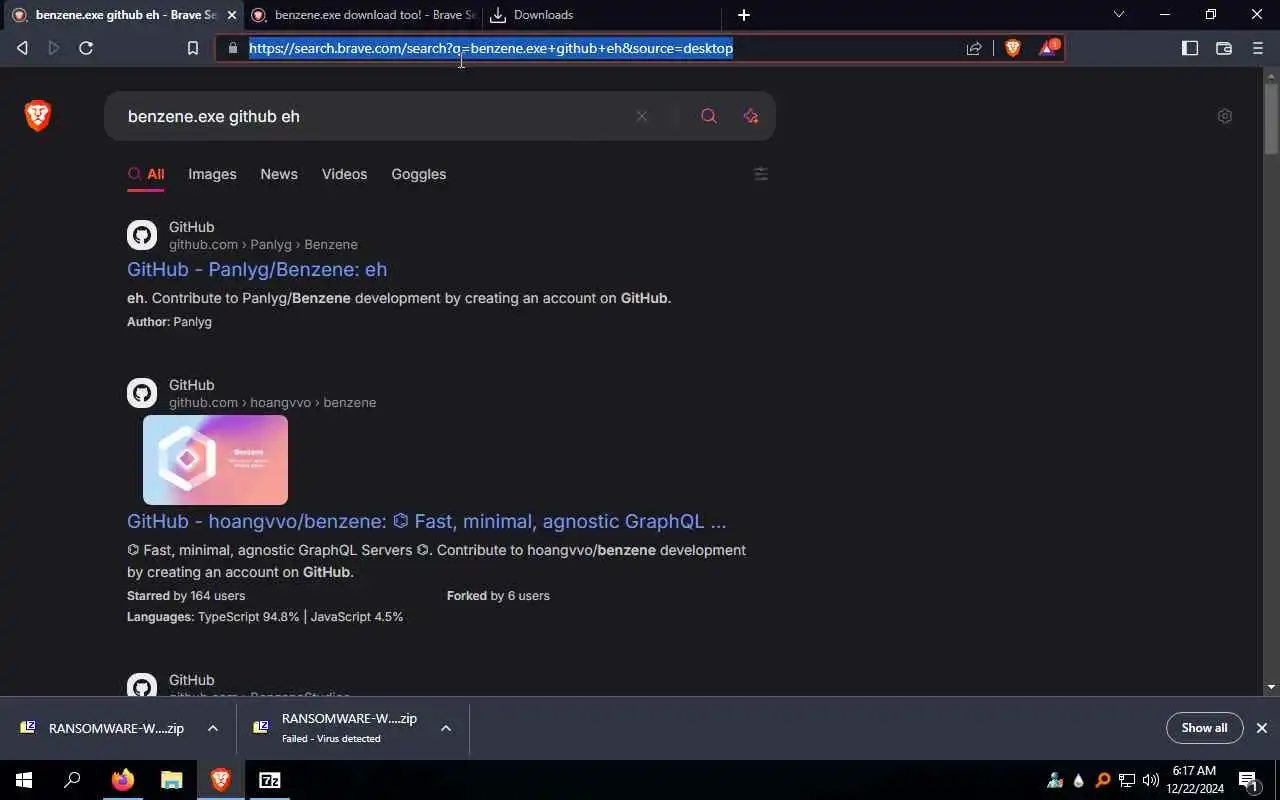
Task: Expand options for first RANSOMWARE zip download
Action: 212,728
